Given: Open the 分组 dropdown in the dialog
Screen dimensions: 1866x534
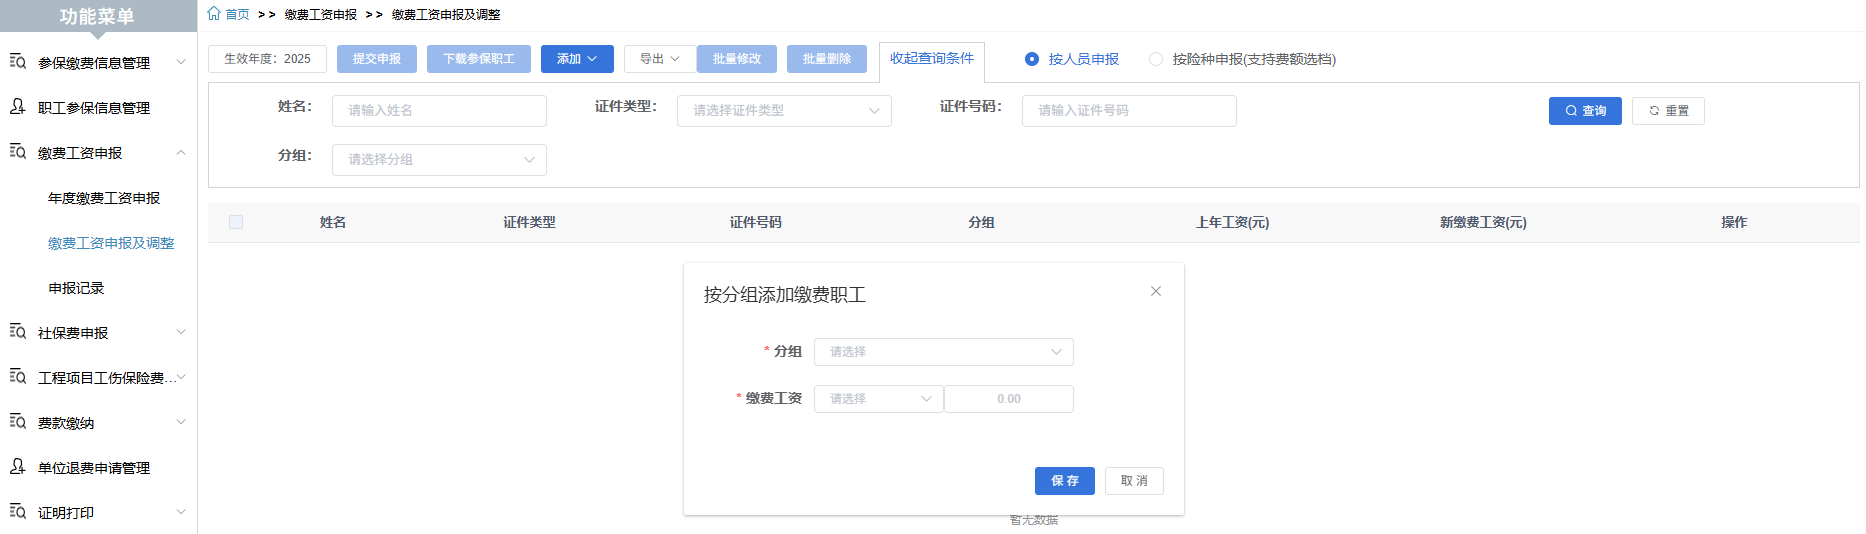Looking at the screenshot, I should pyautogui.click(x=943, y=352).
